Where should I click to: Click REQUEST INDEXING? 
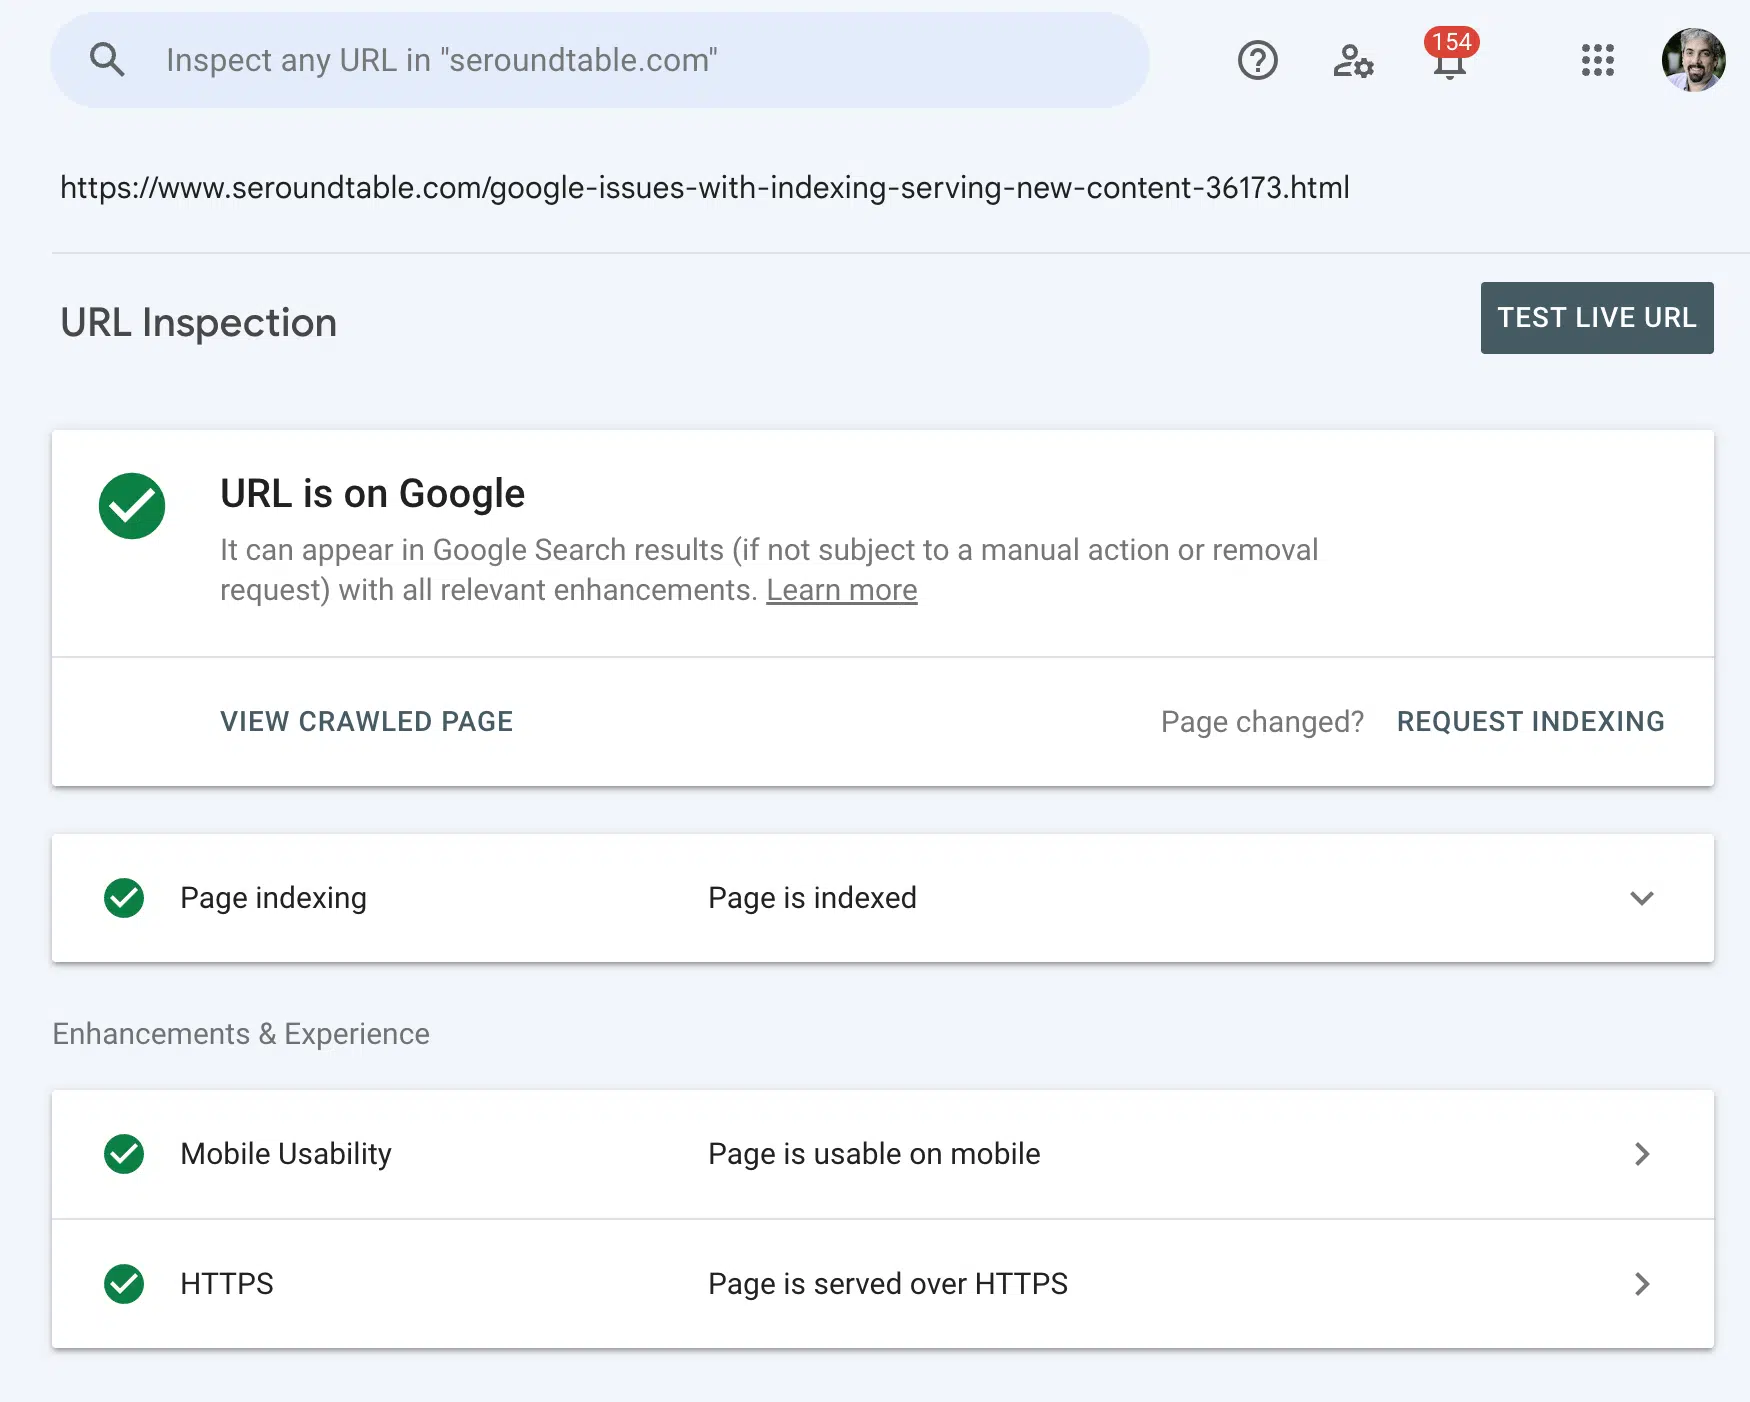[1530, 722]
